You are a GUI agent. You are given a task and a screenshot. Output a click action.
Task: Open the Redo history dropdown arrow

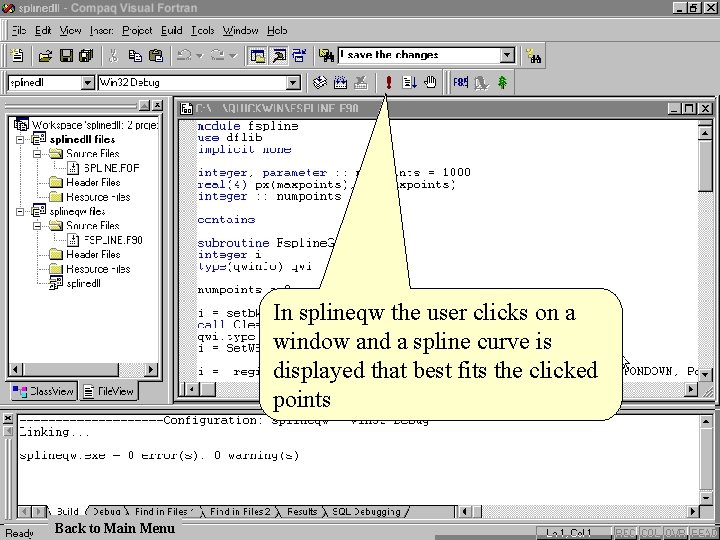click(x=233, y=56)
